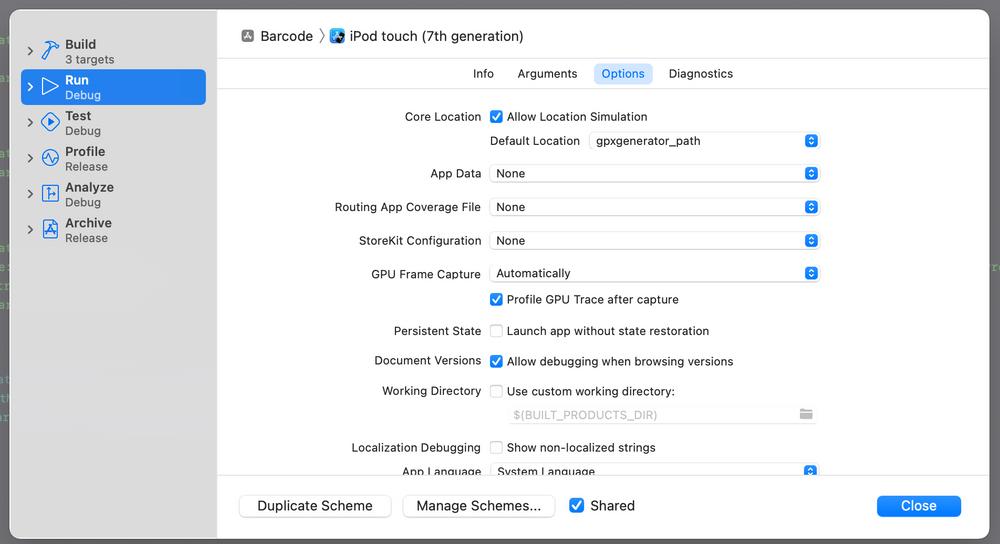
Task: Open StoreKit Configuration dropdown
Action: (654, 240)
